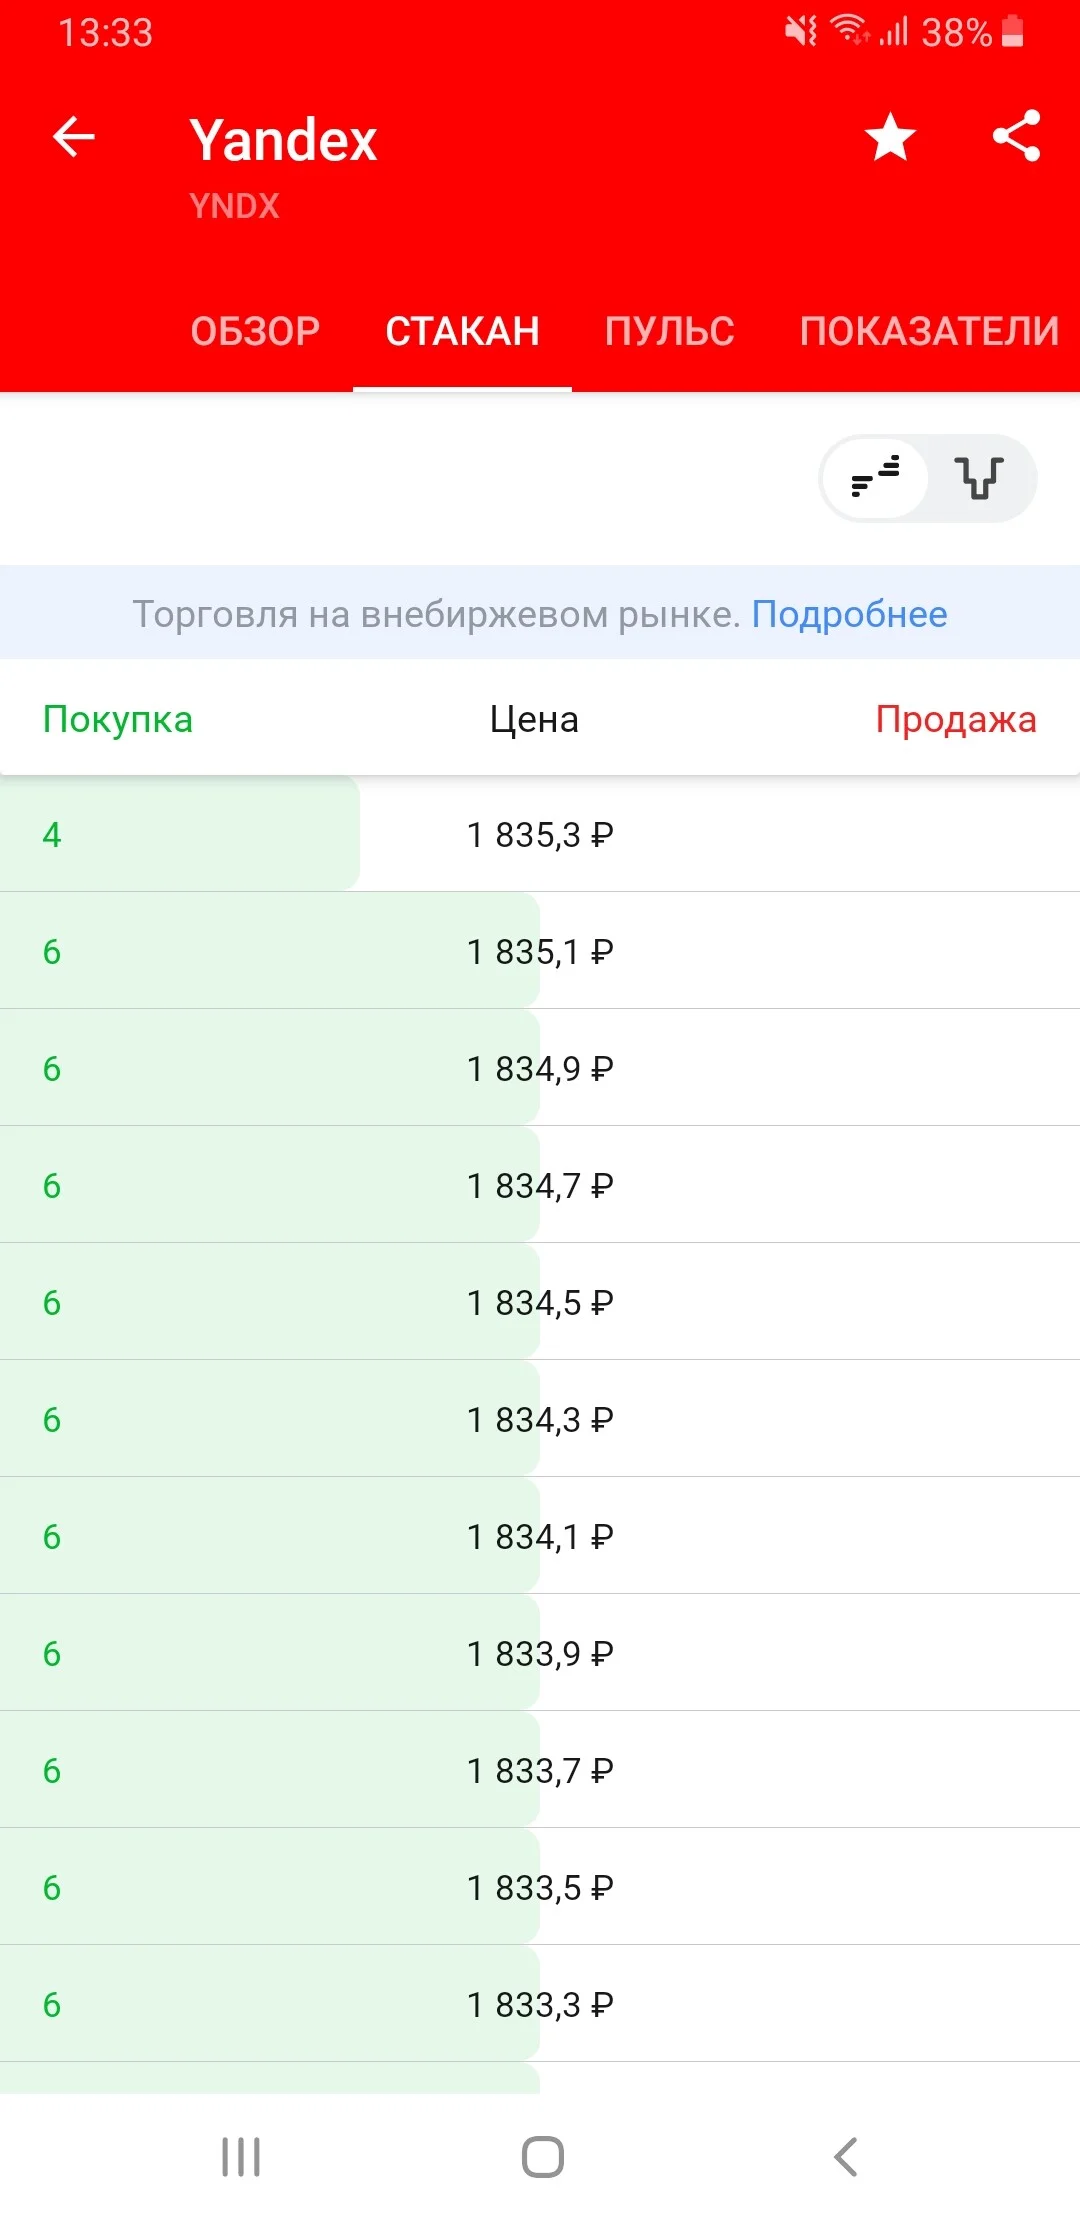Open Android recent apps button
The width and height of the screenshot is (1080, 2220).
[241, 2156]
